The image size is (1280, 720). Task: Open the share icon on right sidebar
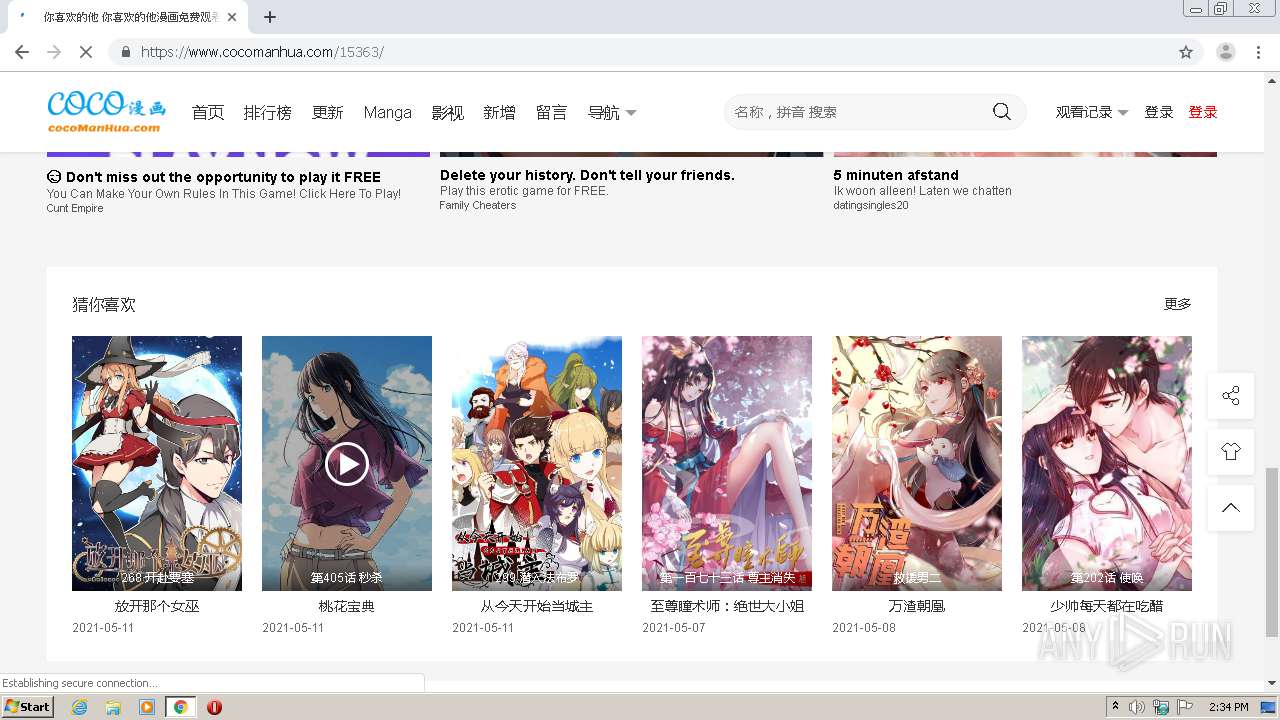tap(1231, 396)
